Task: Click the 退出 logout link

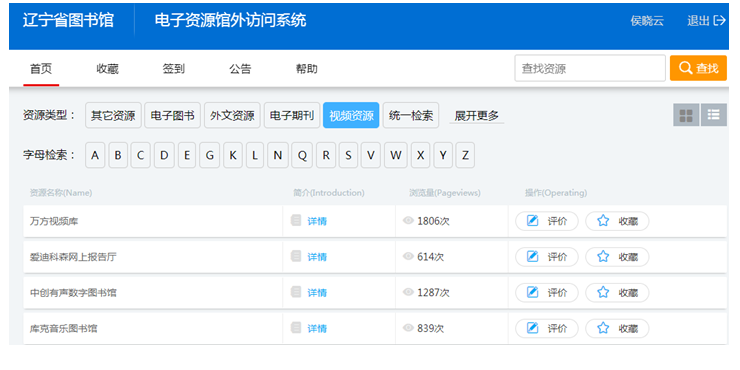Action: (x=698, y=21)
